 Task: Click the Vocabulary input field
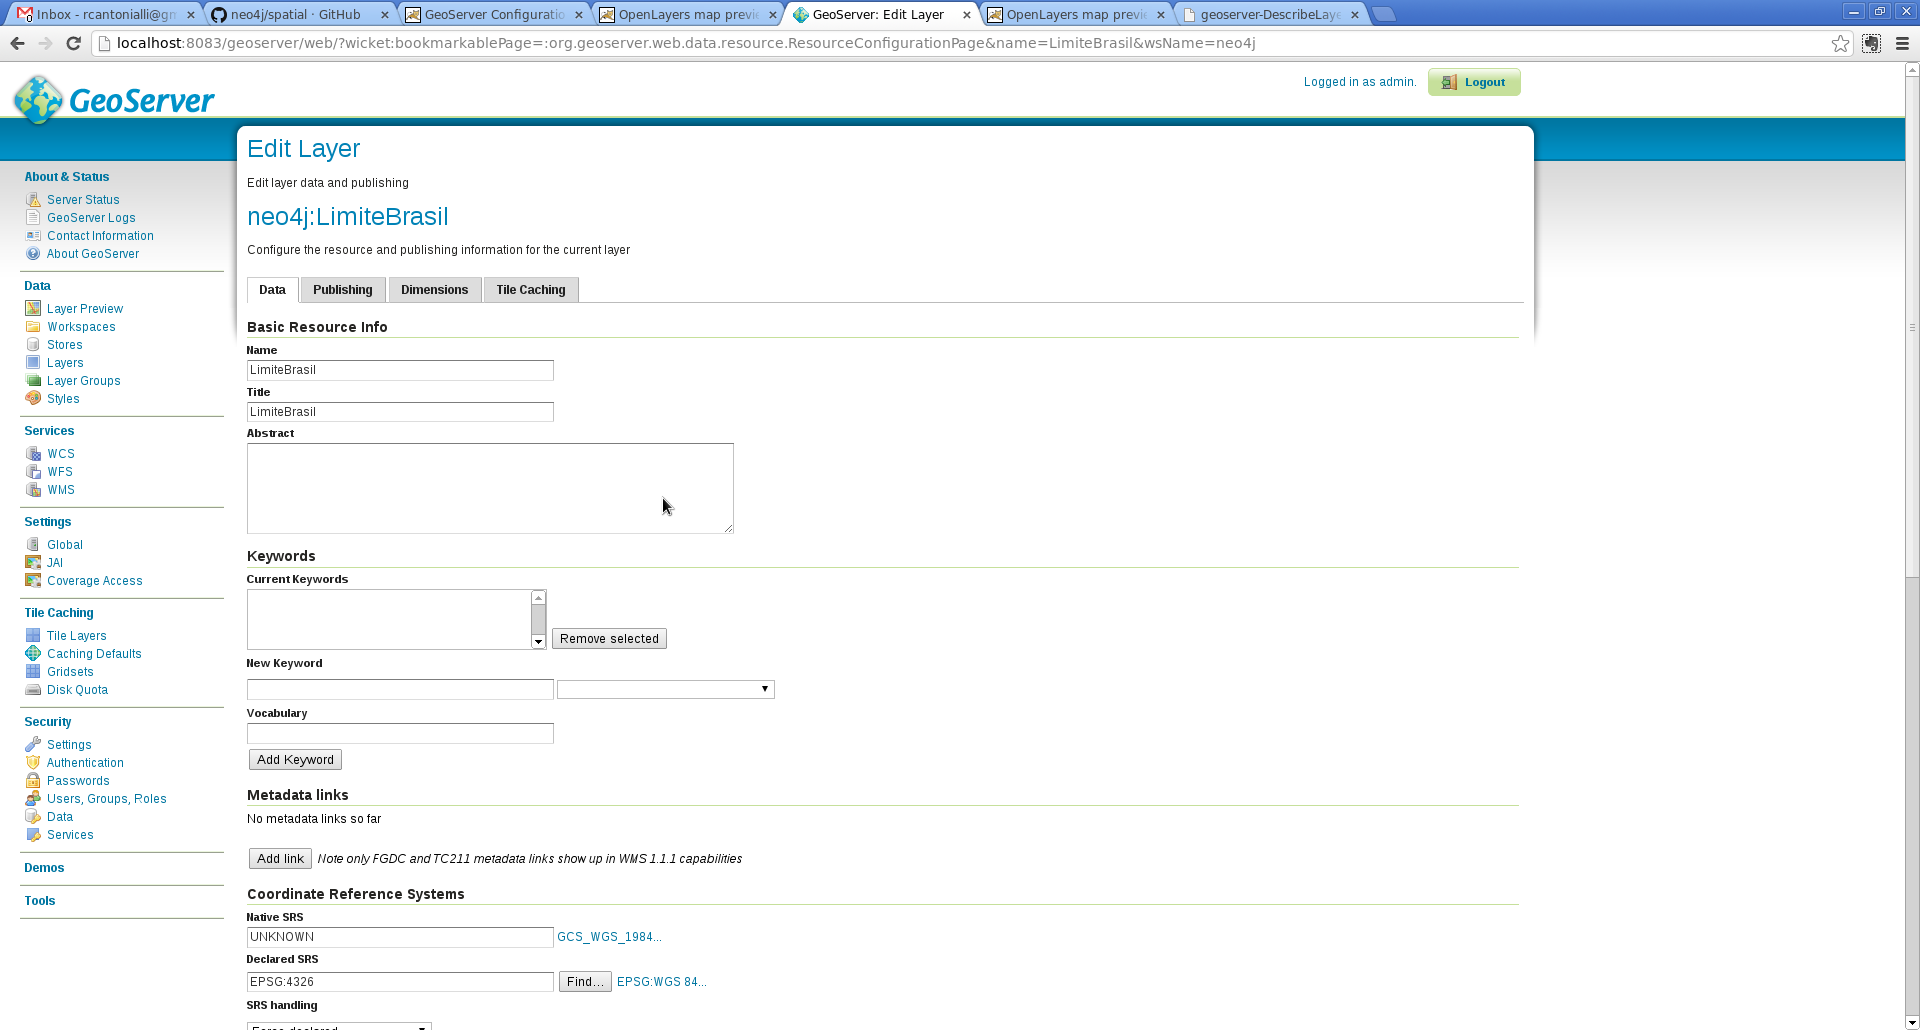[400, 733]
